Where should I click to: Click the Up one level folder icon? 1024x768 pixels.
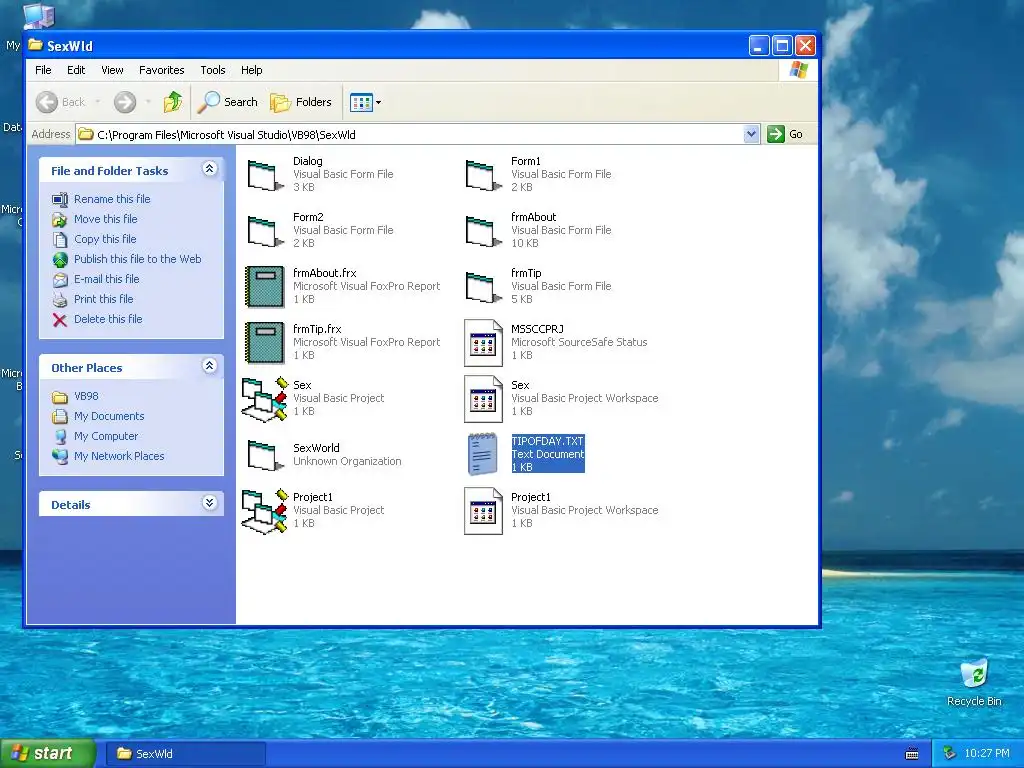click(x=172, y=102)
